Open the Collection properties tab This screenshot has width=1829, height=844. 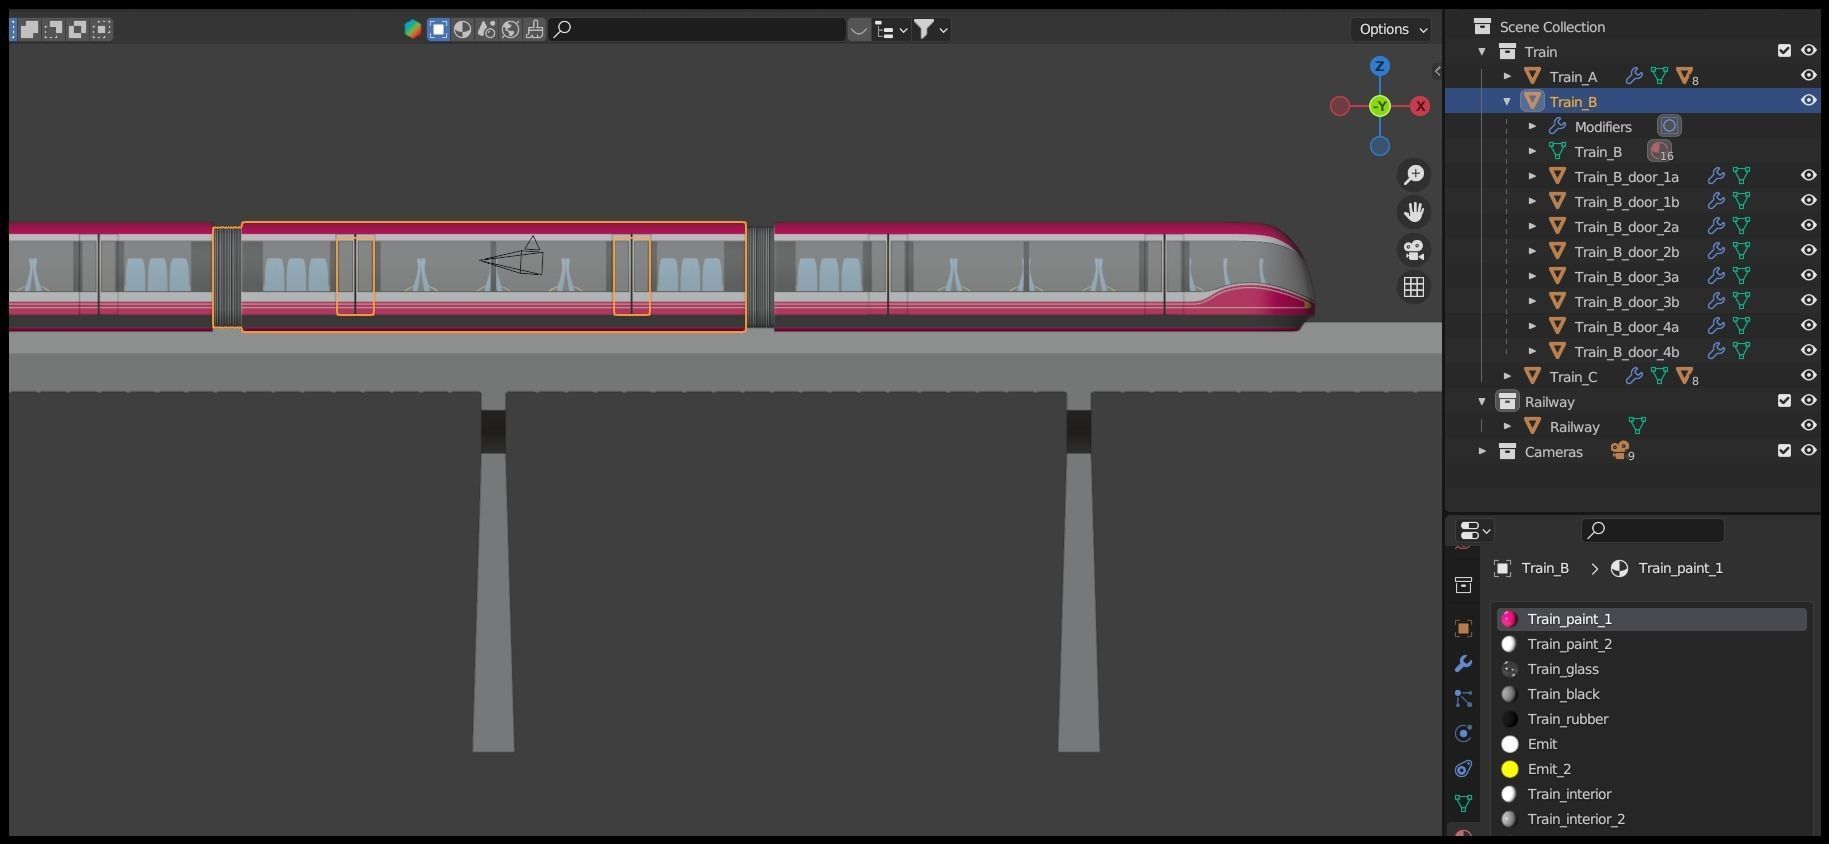[1463, 585]
